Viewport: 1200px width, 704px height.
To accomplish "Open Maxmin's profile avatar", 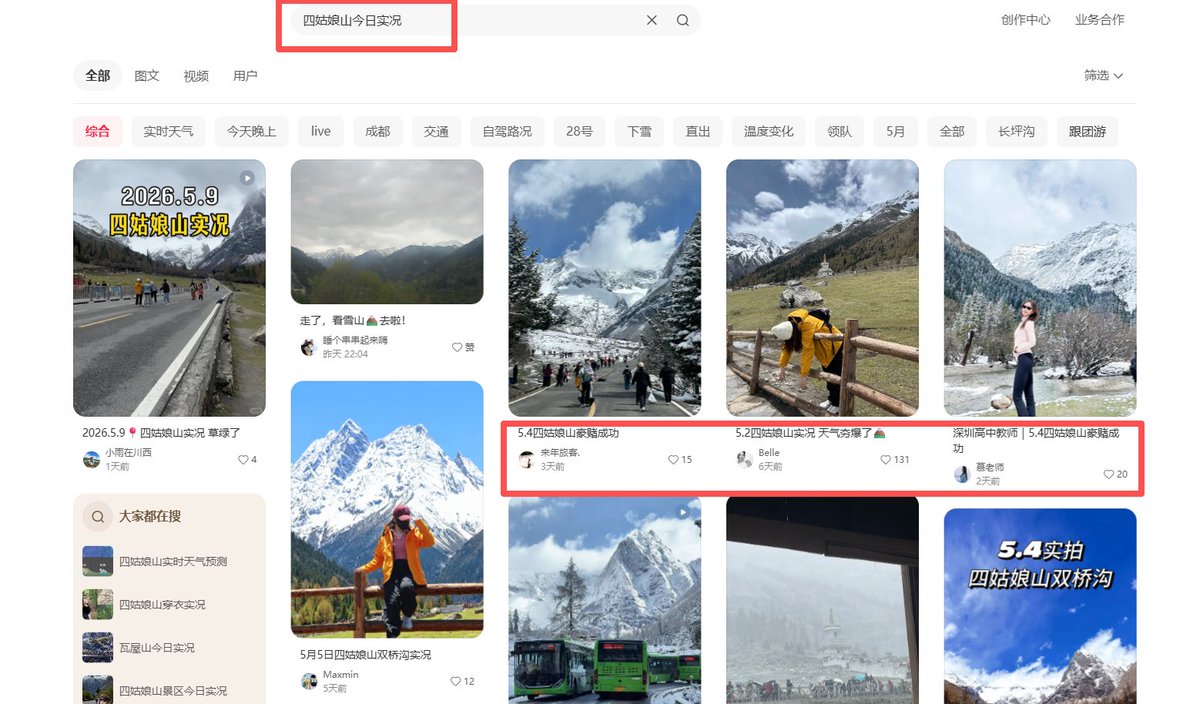I will [309, 681].
